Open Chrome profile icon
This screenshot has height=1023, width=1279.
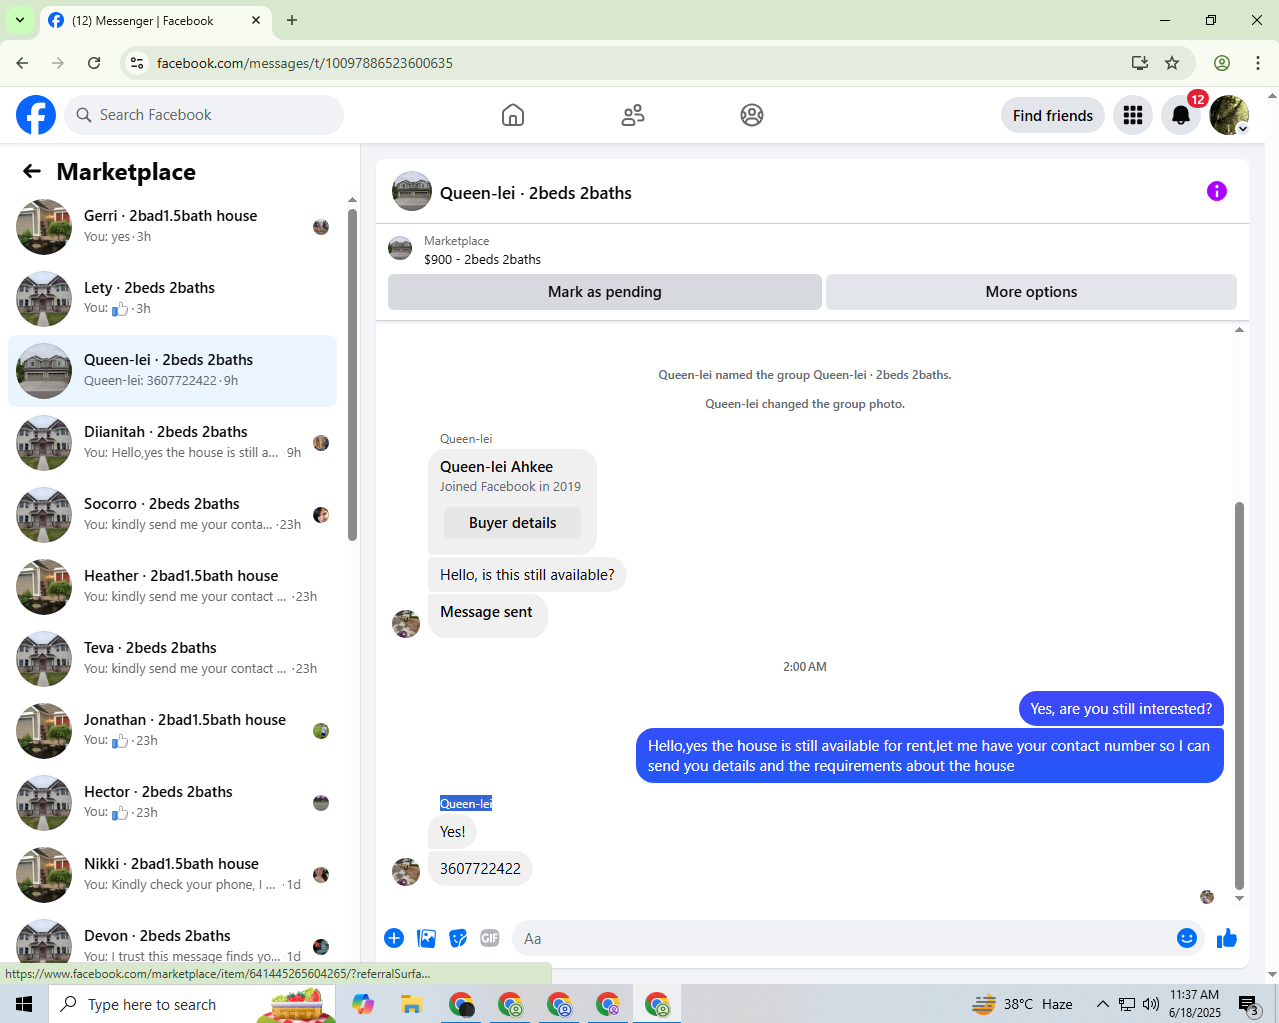pos(1222,63)
